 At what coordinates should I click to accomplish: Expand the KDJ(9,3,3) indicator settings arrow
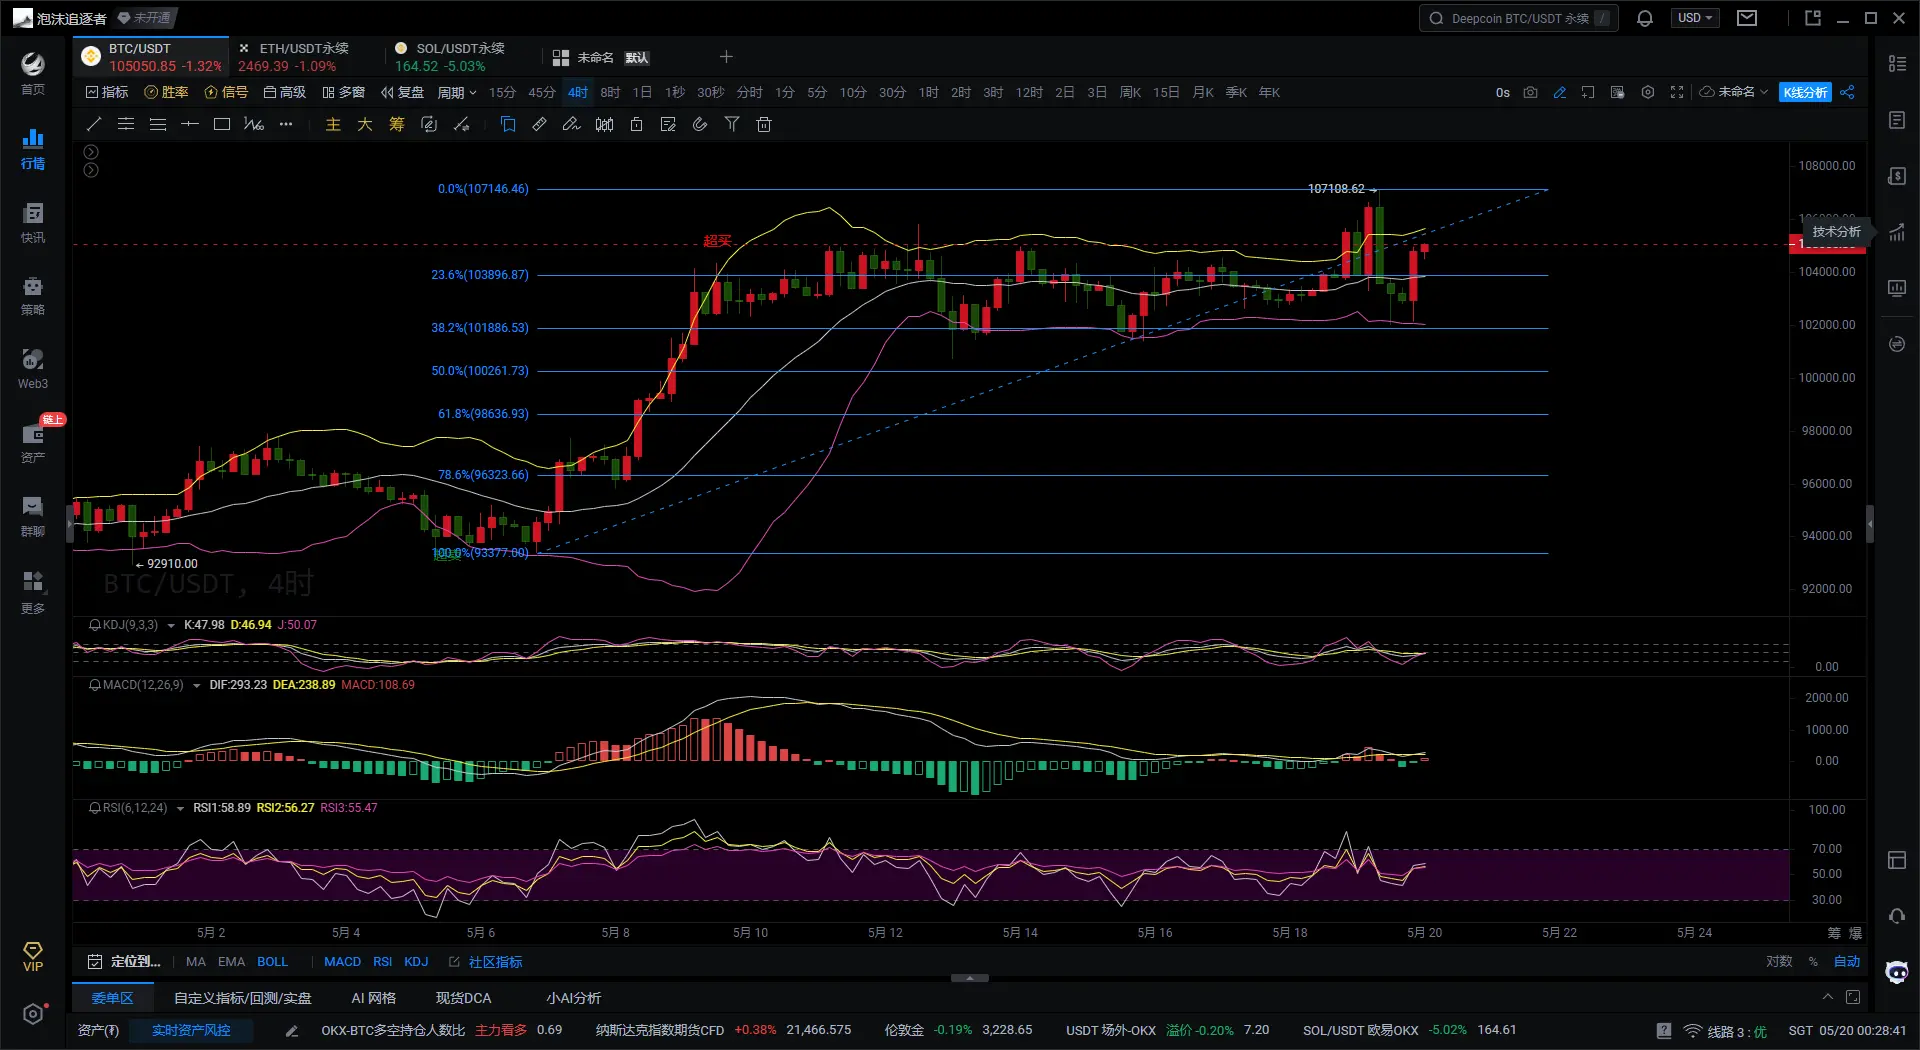point(171,625)
